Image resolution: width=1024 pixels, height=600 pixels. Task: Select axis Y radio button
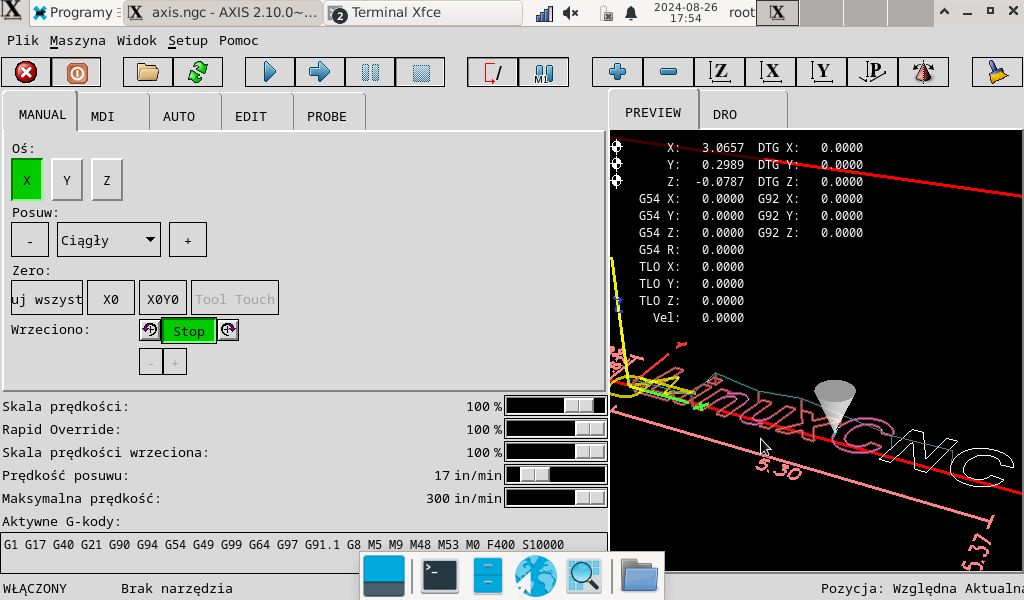click(x=67, y=180)
